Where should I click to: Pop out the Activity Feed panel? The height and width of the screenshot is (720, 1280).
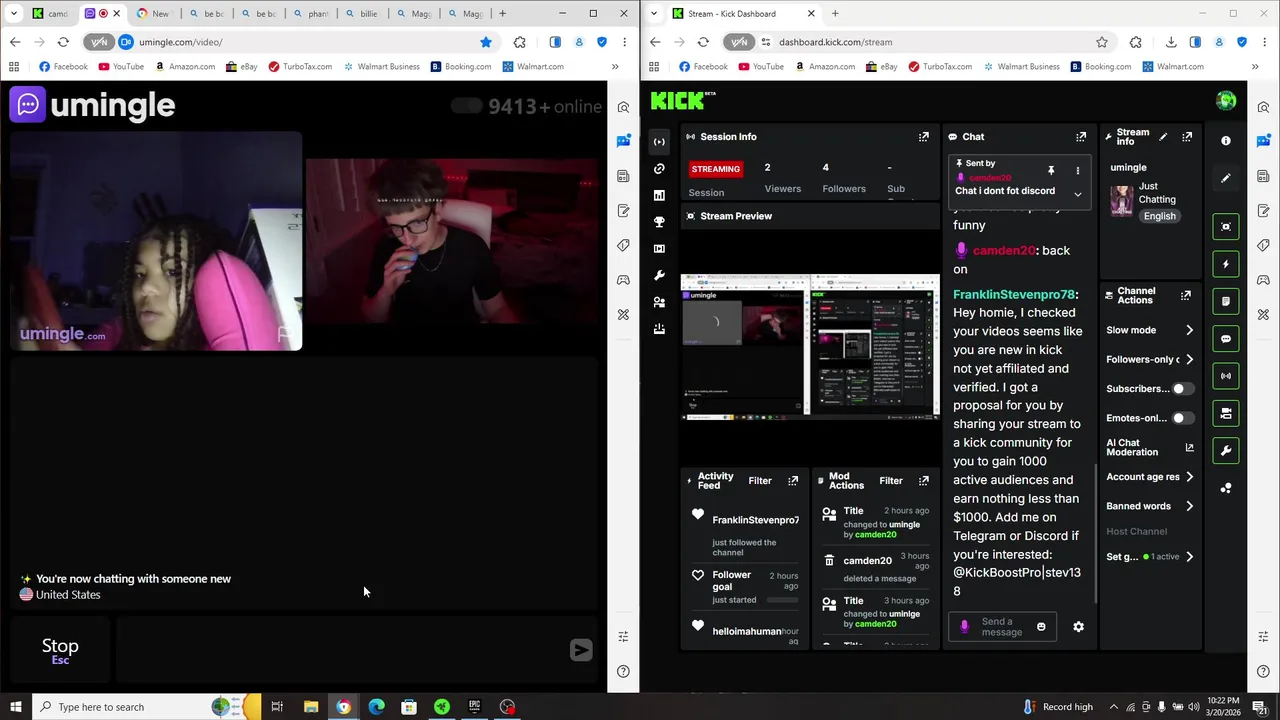[793, 481]
